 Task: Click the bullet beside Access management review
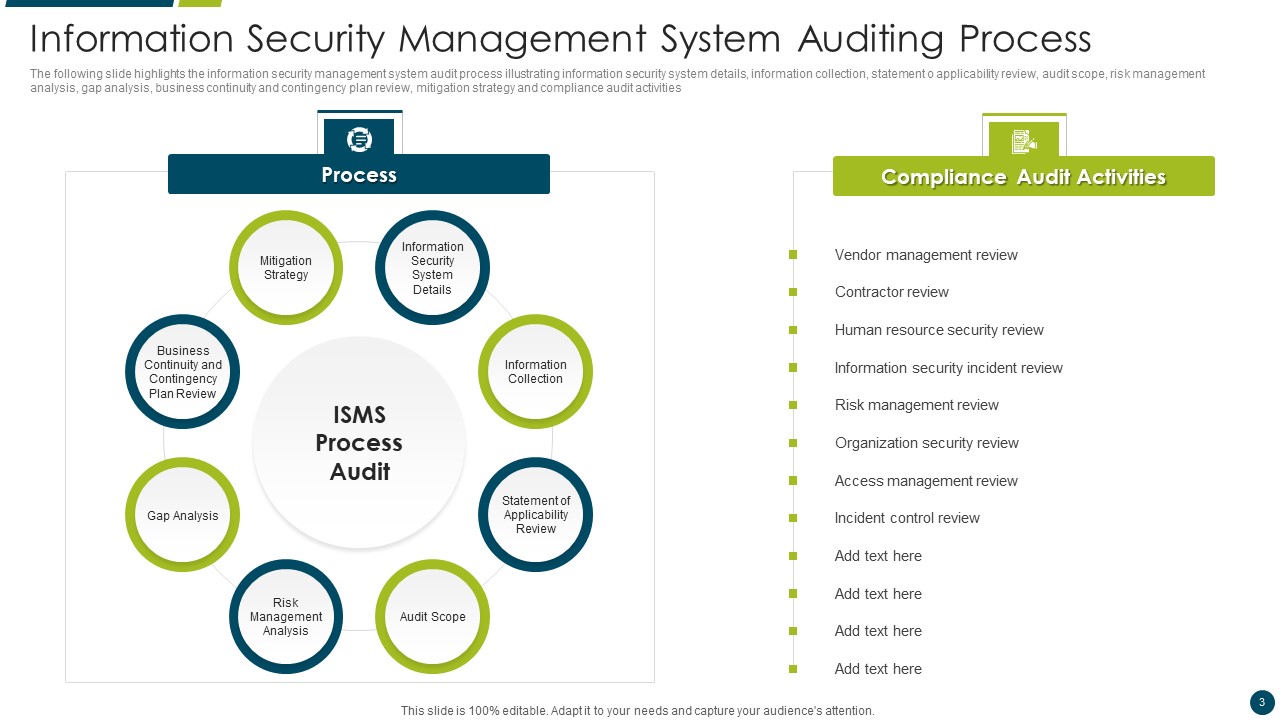793,481
